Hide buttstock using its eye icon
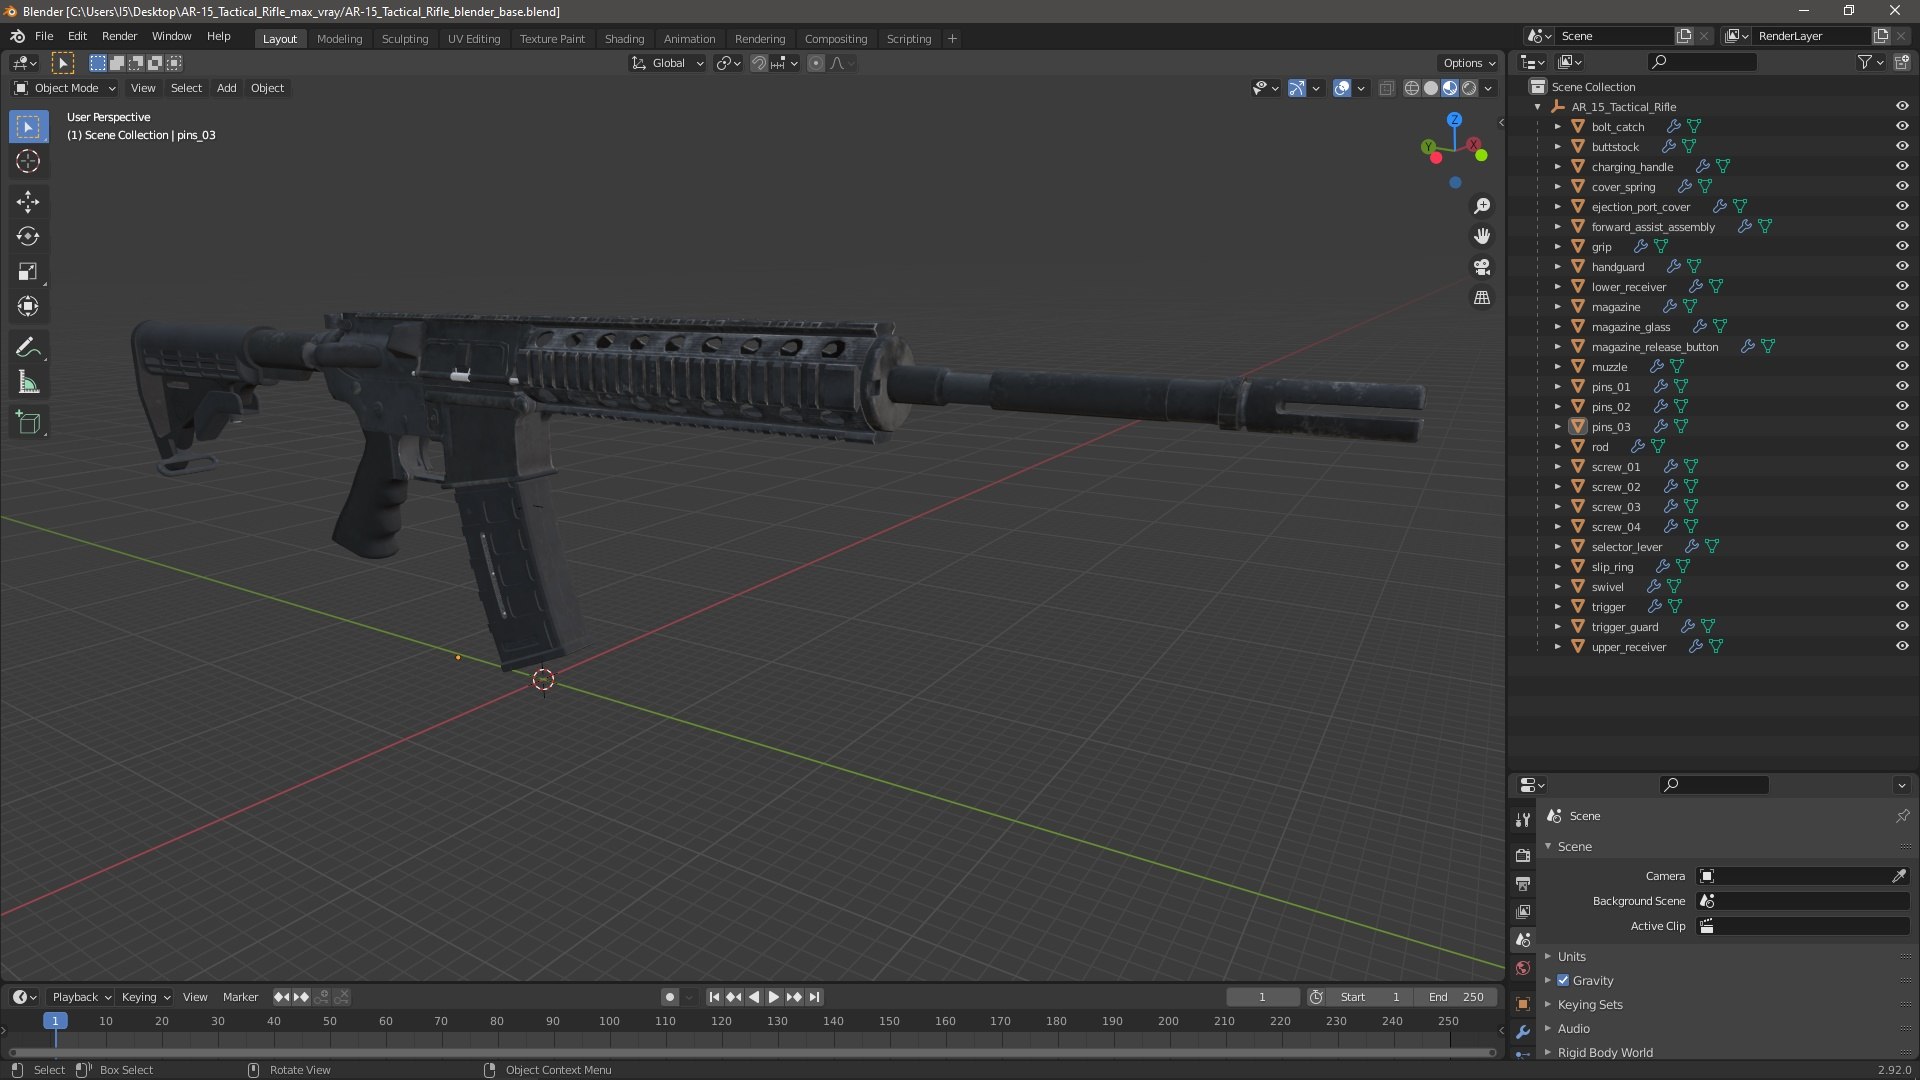 coord(1902,147)
